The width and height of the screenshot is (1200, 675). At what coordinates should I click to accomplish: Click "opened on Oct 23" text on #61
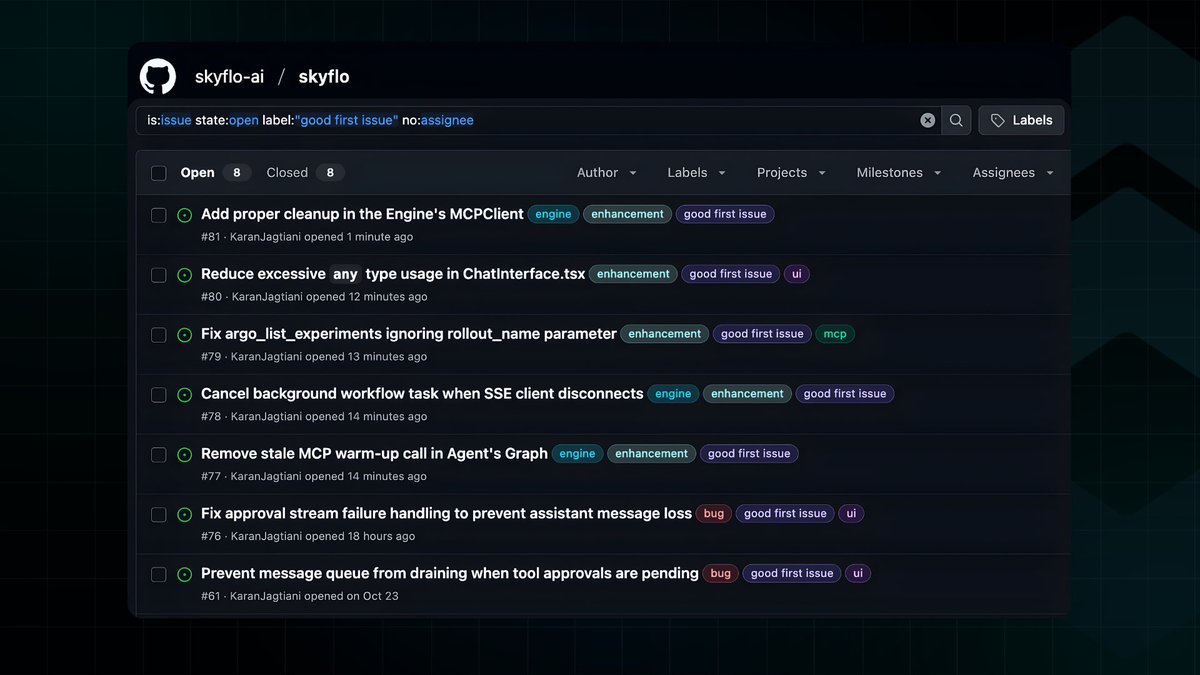[352, 597]
